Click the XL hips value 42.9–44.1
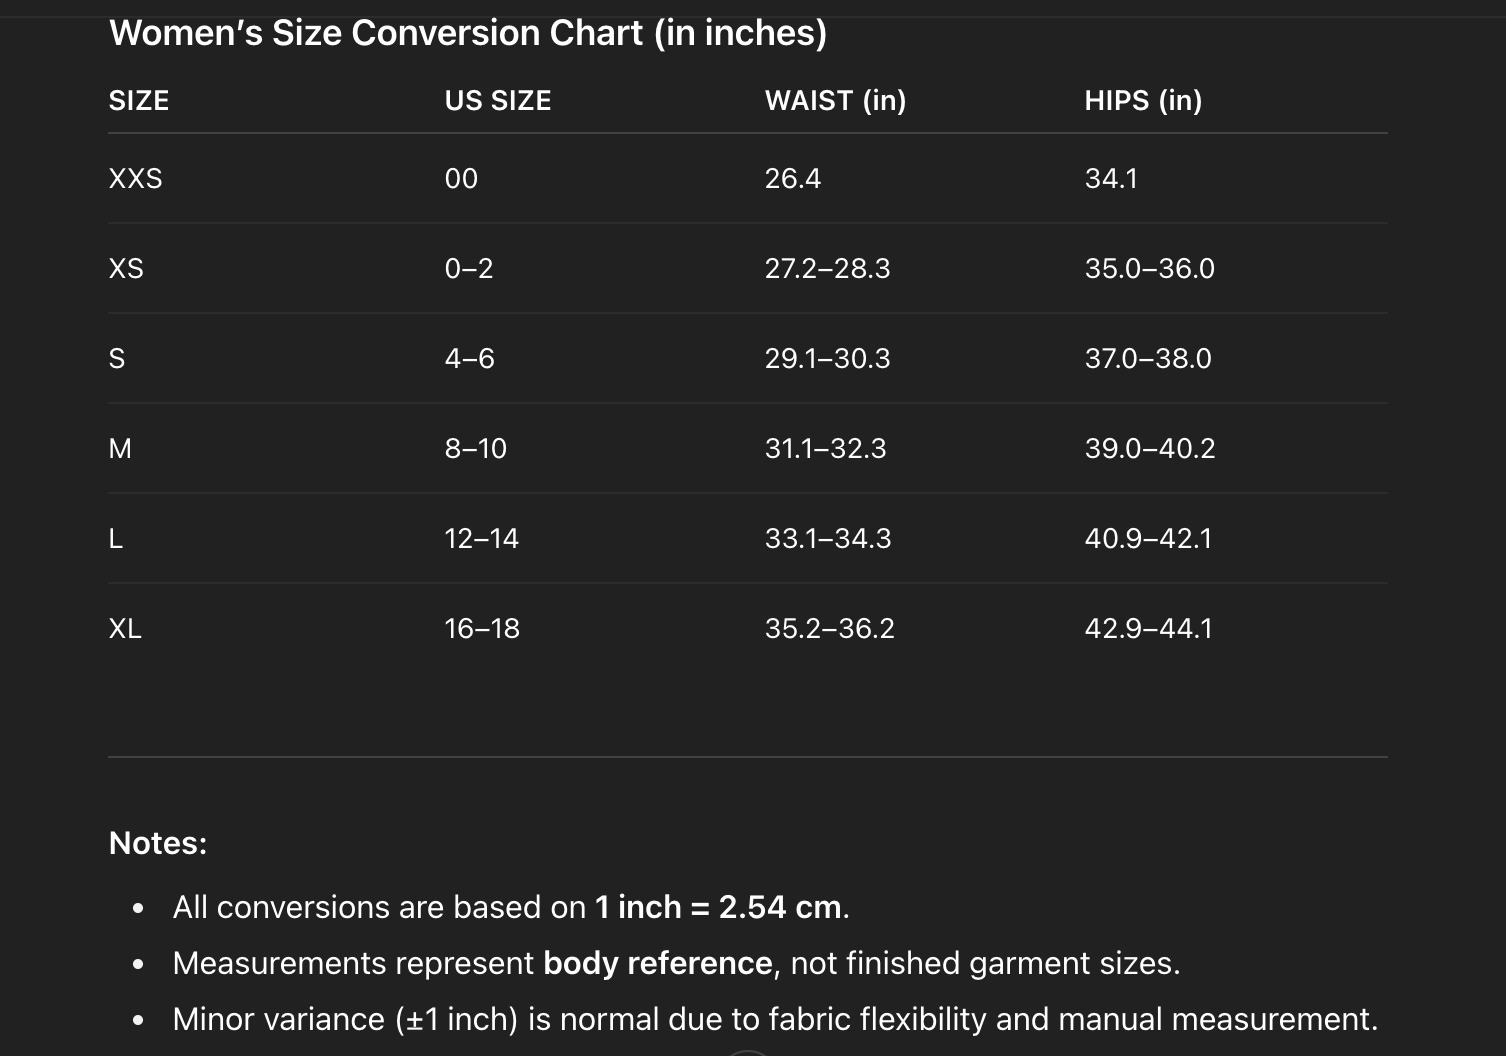Viewport: 1506px width, 1056px height. pyautogui.click(x=1148, y=629)
